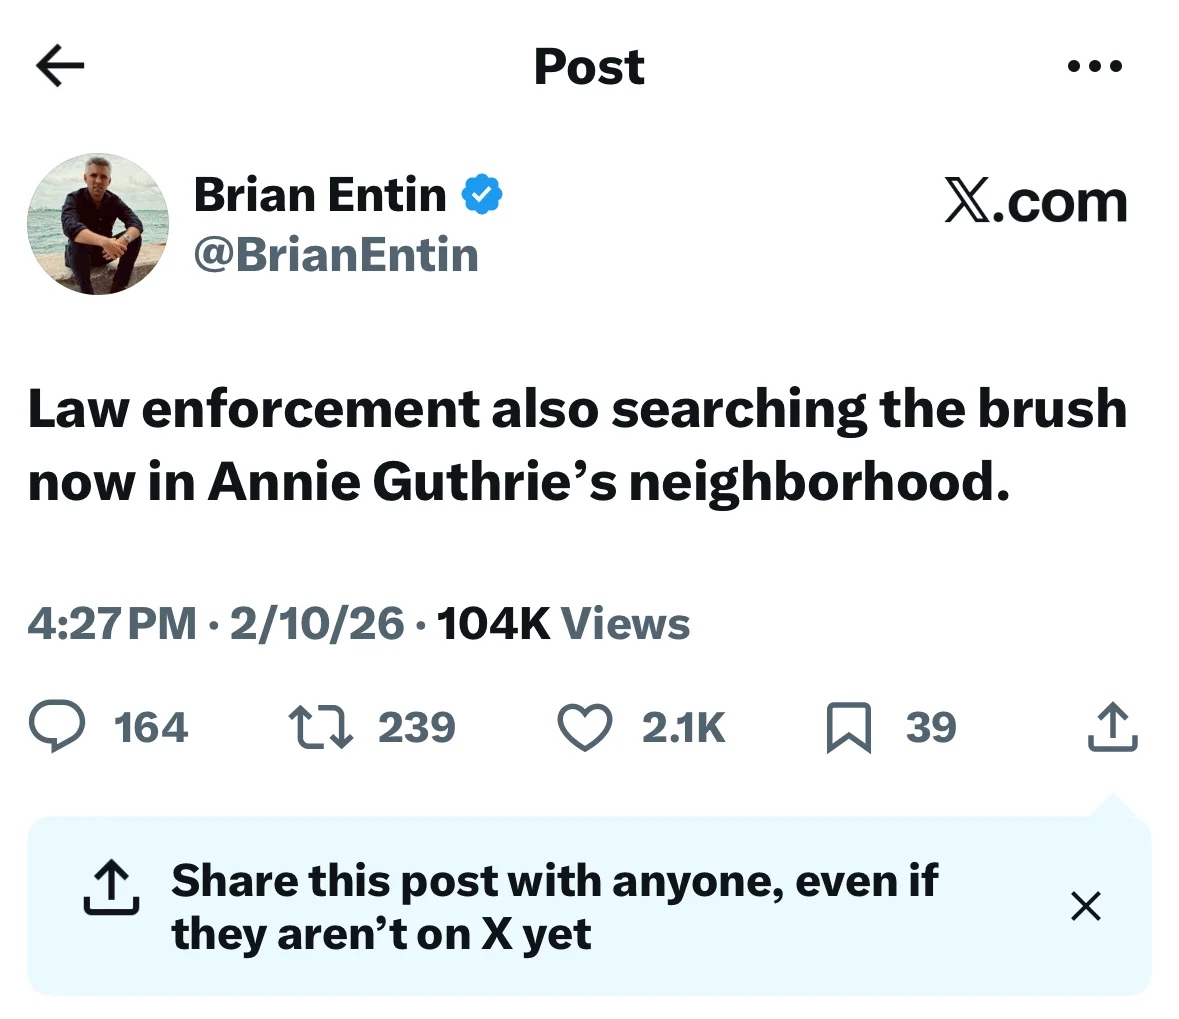Image resolution: width=1179 pixels, height=1019 pixels.
Task: Click the 104K Views count
Action: (x=563, y=624)
